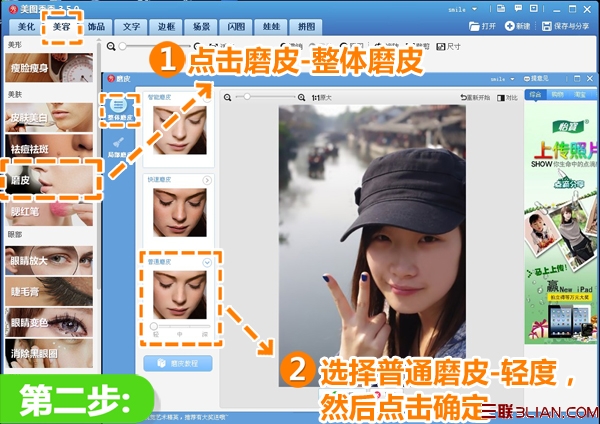Select 整体磨皮 mode in 磨皮 dialog
This screenshot has height=424, width=600.
click(x=119, y=109)
